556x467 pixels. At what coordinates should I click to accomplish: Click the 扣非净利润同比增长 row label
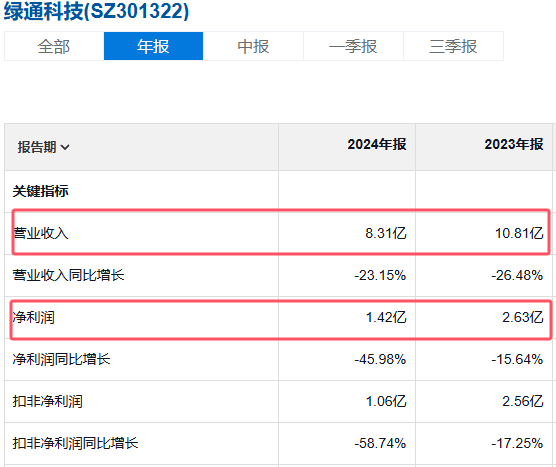tap(76, 443)
